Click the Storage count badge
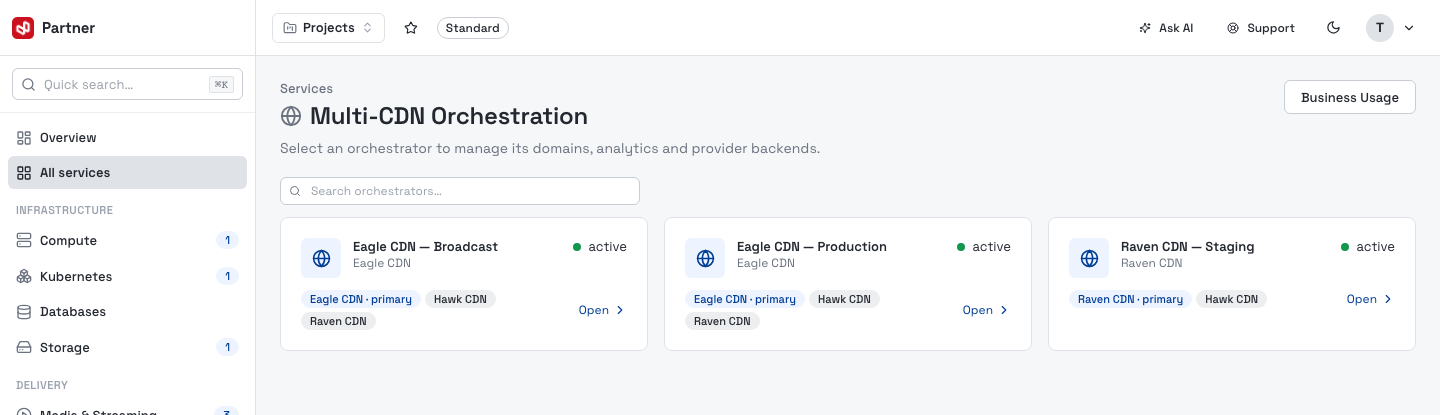Viewport: 1440px width, 415px height. [228, 348]
